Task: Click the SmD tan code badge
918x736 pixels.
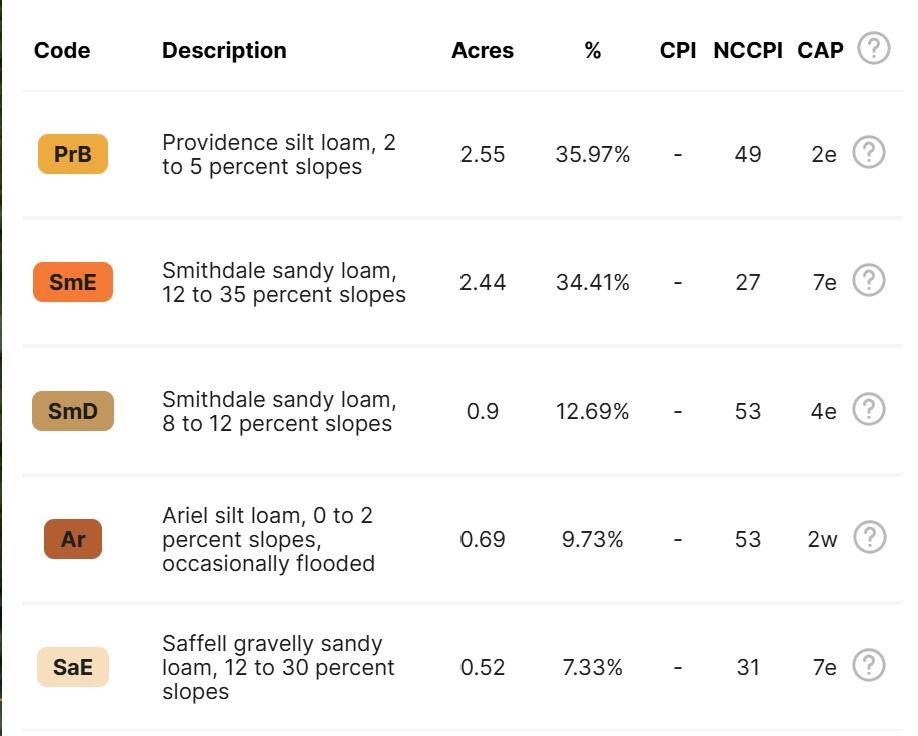Action: tap(73, 411)
